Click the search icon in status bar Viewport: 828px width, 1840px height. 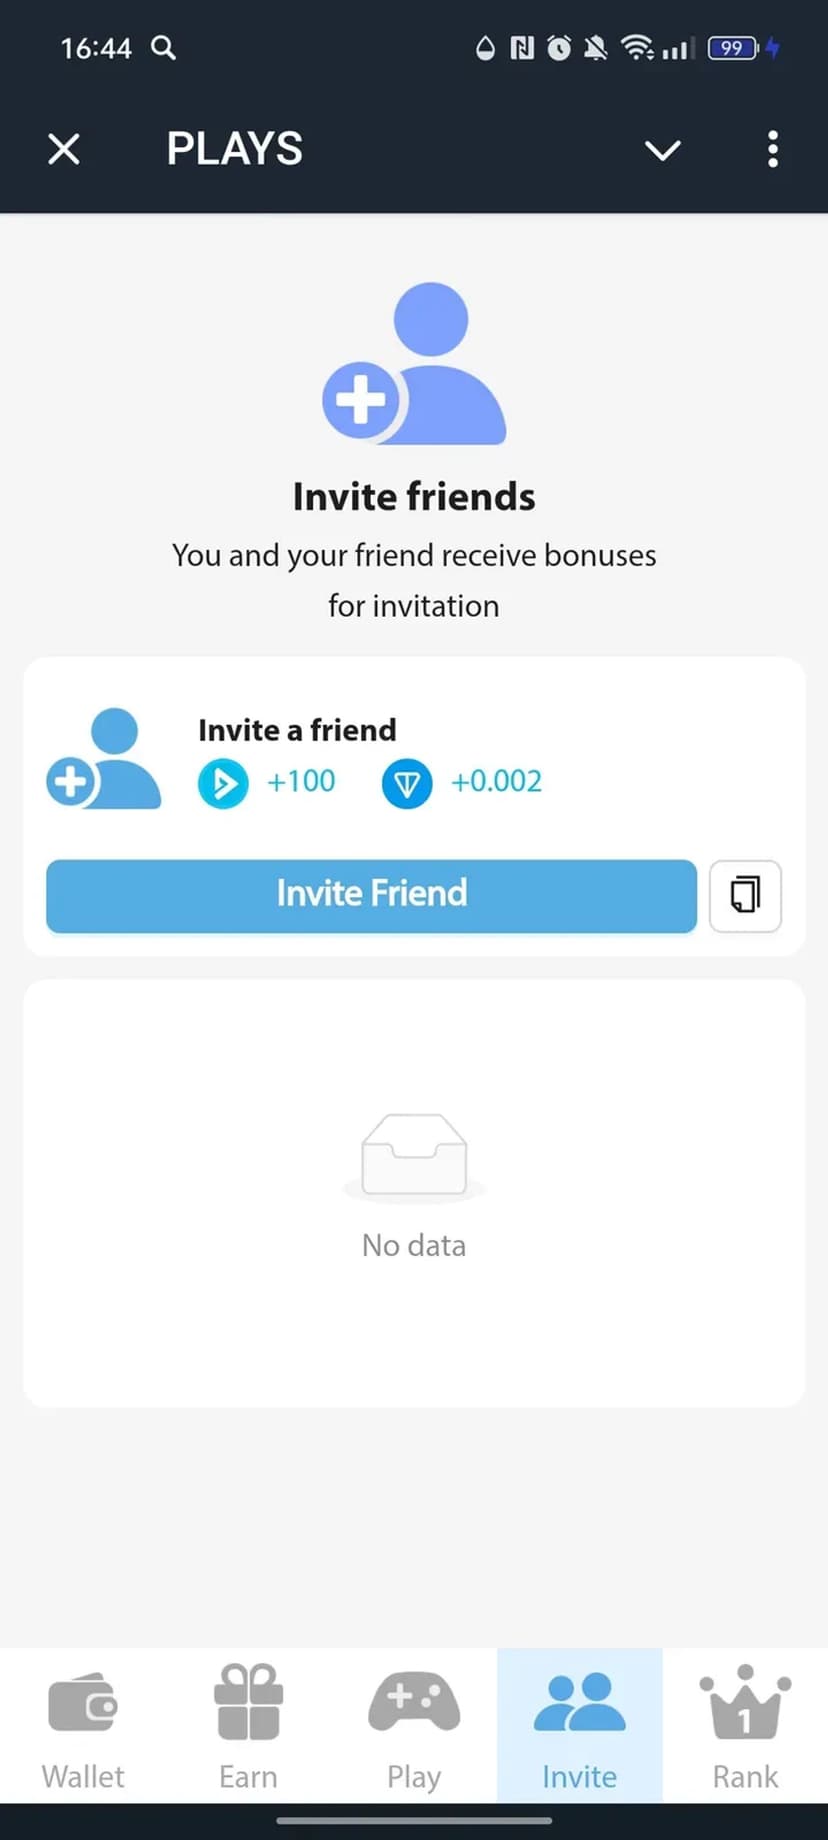tap(163, 47)
